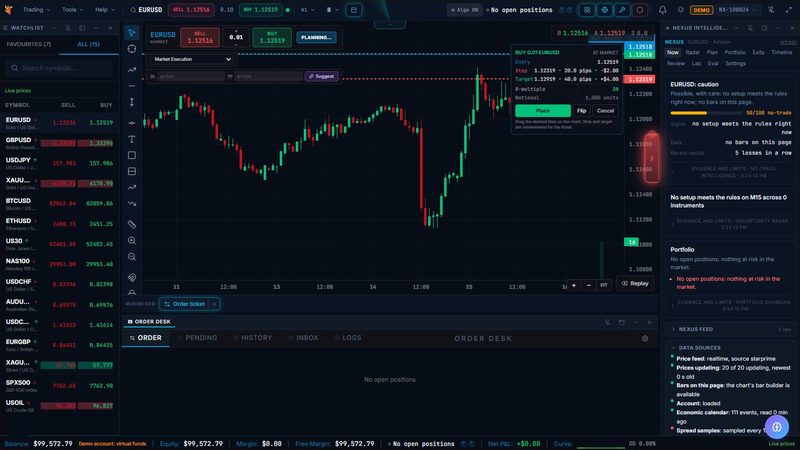Open Order Desk settings gear
Image resolution: width=800 pixels, height=450 pixels.
click(x=645, y=338)
